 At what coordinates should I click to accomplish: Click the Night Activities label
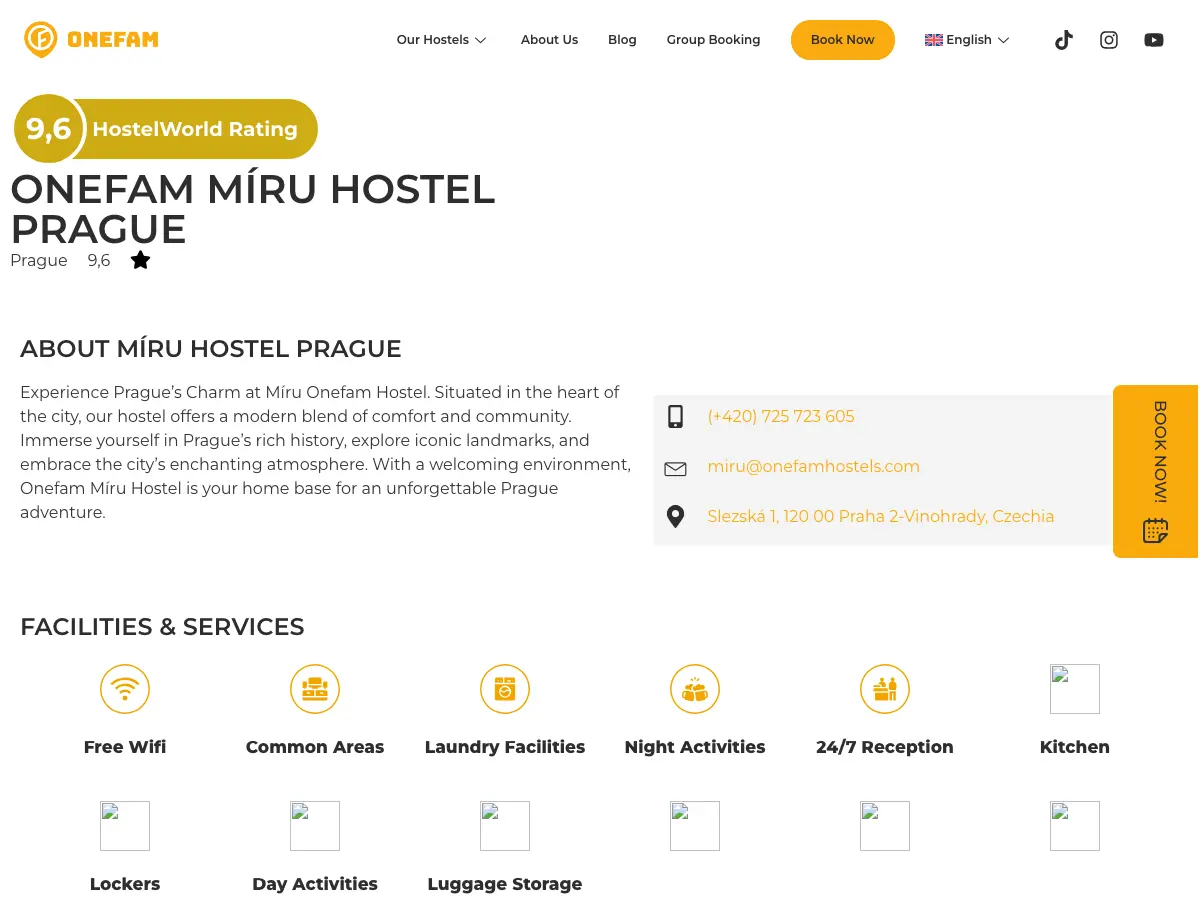pyautogui.click(x=695, y=747)
